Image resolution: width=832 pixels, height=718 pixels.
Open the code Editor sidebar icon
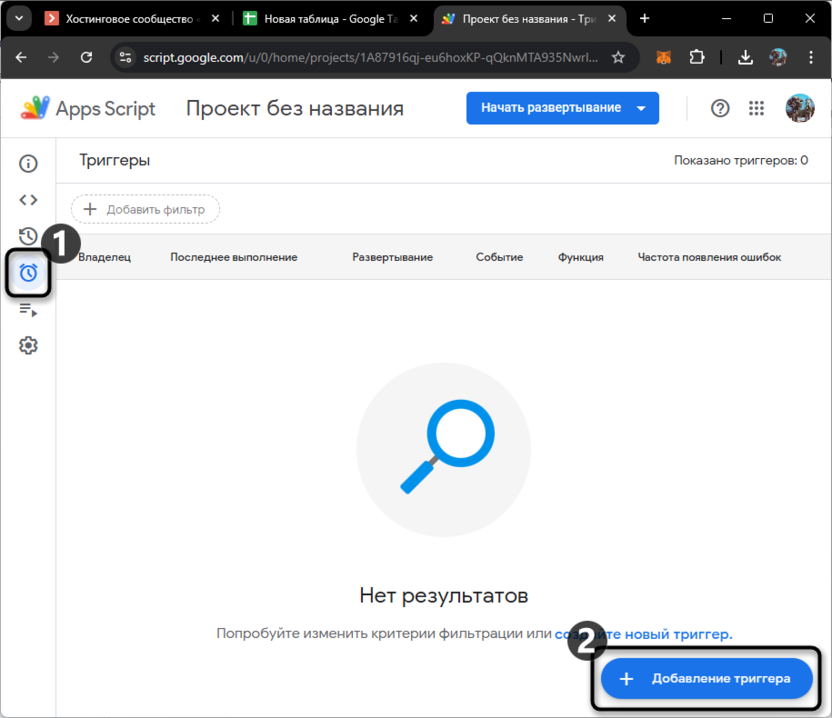click(28, 200)
